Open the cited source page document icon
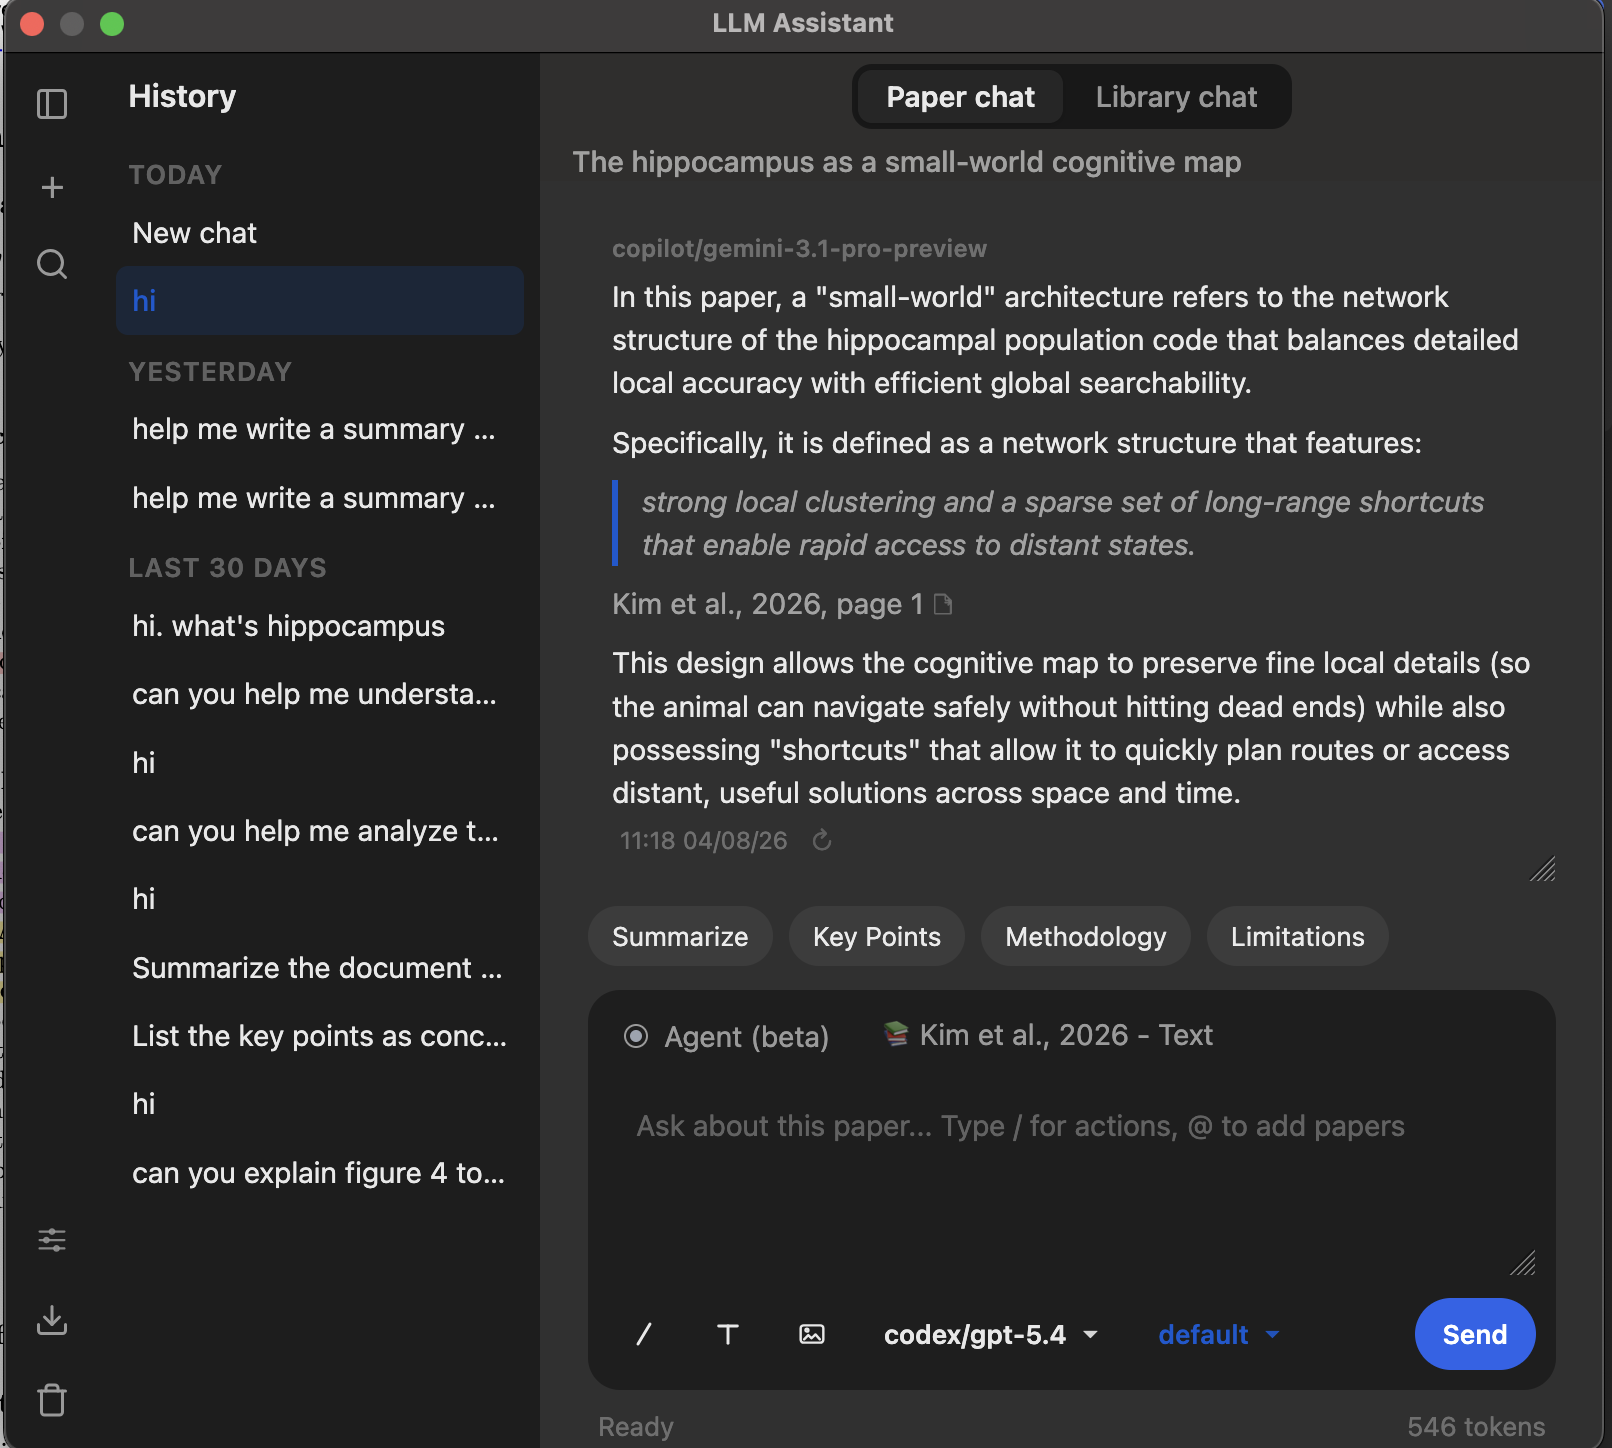Viewport: 1612px width, 1448px height. 943,604
